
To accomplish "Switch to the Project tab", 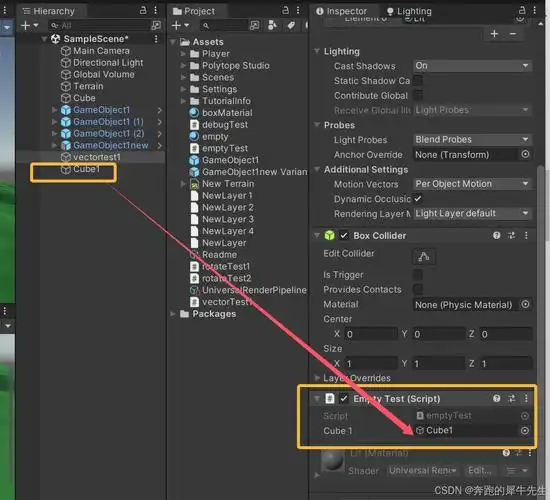I will pyautogui.click(x=194, y=11).
